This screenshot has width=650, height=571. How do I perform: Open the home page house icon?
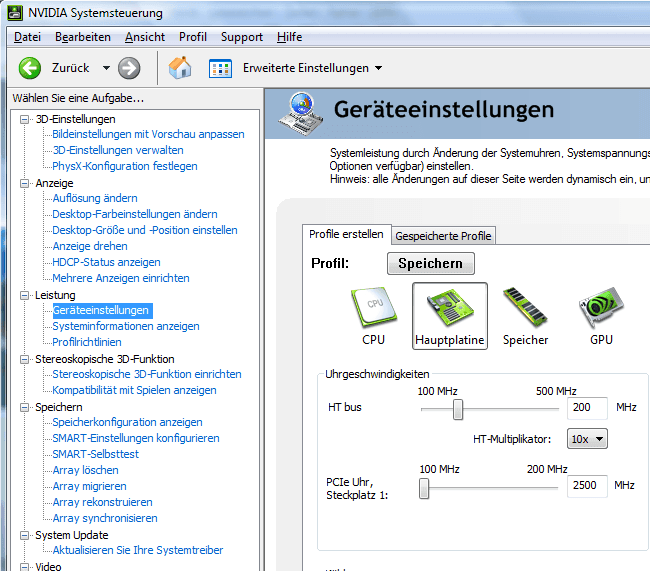[x=180, y=68]
